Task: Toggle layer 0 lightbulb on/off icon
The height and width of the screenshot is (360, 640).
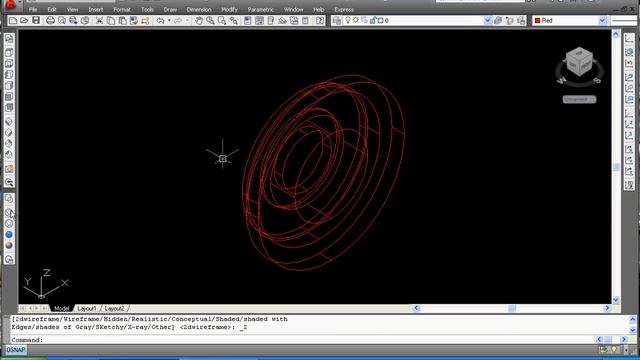Action: pyautogui.click(x=348, y=20)
